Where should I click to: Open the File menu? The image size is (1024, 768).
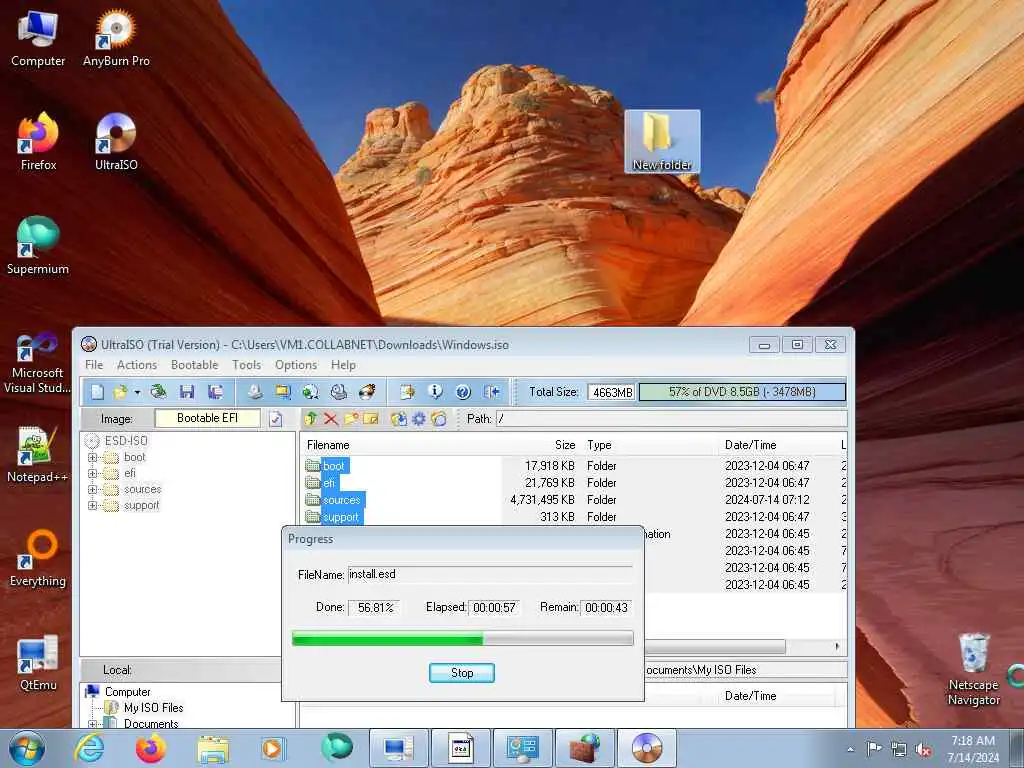[x=94, y=365]
